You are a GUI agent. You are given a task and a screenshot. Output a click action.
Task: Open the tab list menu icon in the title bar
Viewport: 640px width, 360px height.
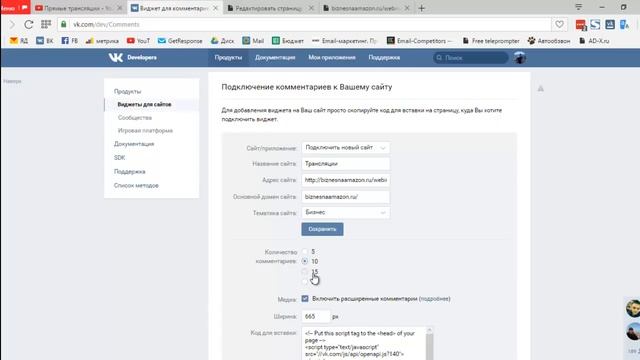coord(579,7)
